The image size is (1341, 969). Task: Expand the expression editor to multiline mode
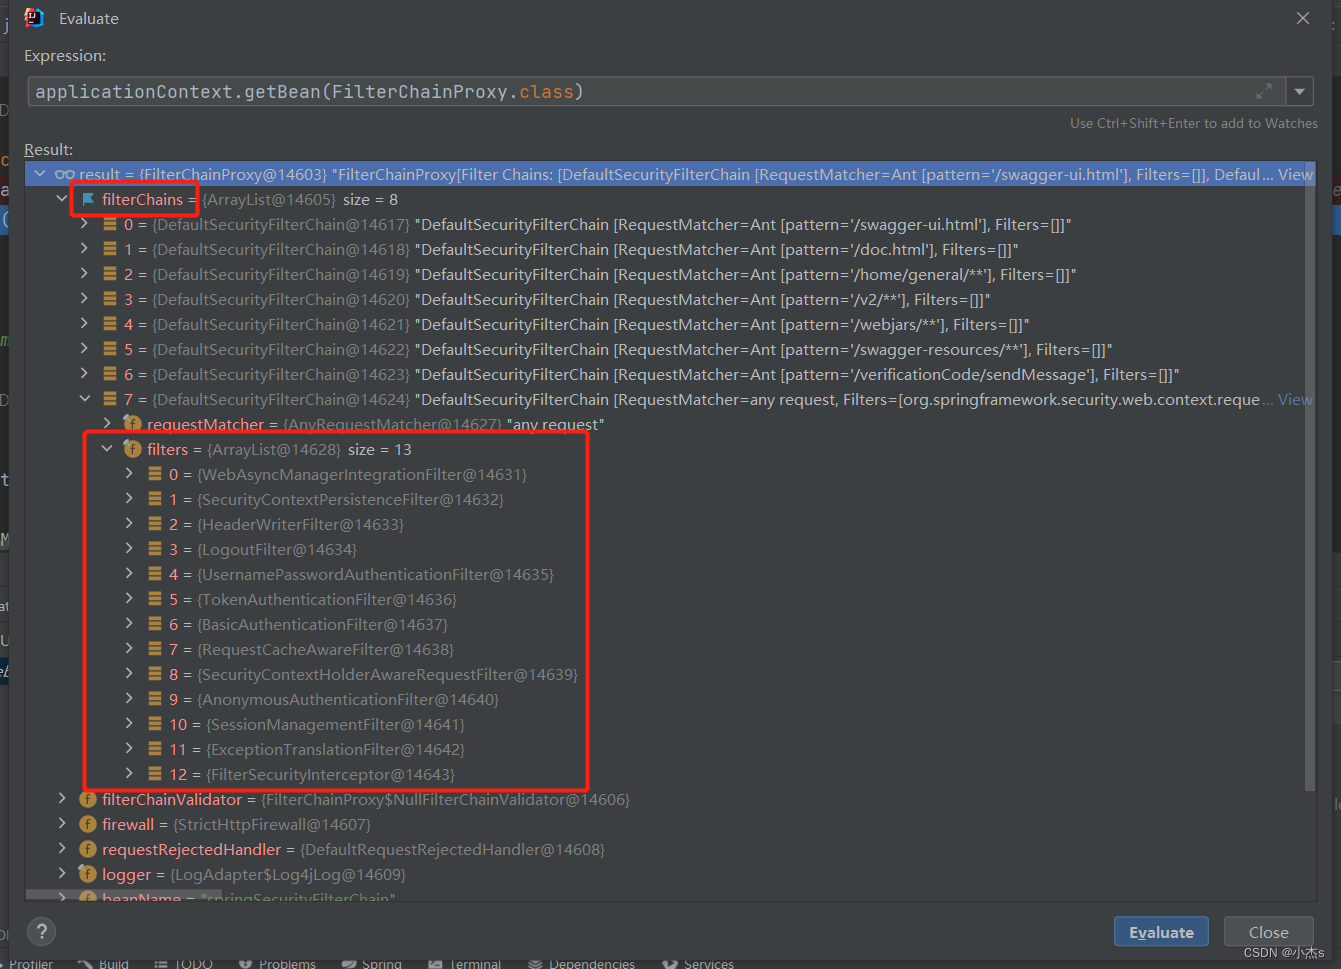click(1264, 91)
